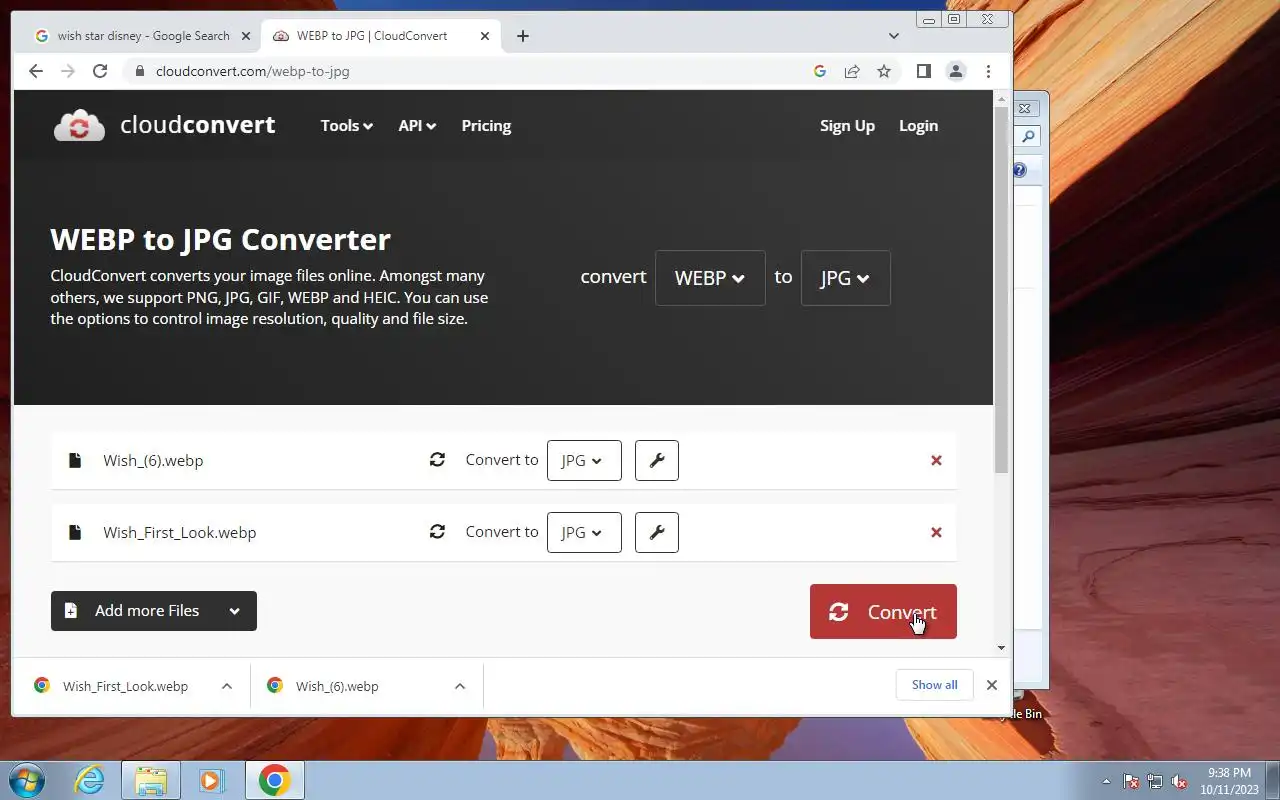Click the page vertical scrollbar thumb
Screen dimensions: 1280x800
point(1001,290)
